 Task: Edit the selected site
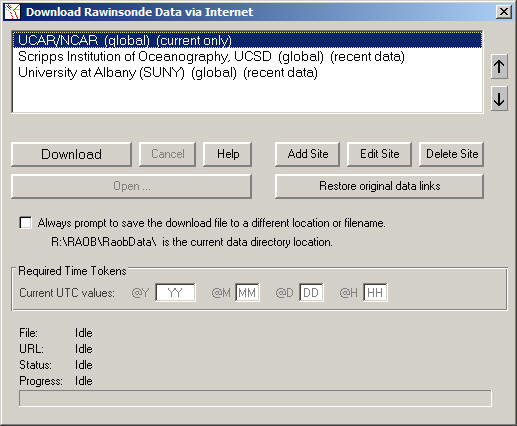(379, 154)
